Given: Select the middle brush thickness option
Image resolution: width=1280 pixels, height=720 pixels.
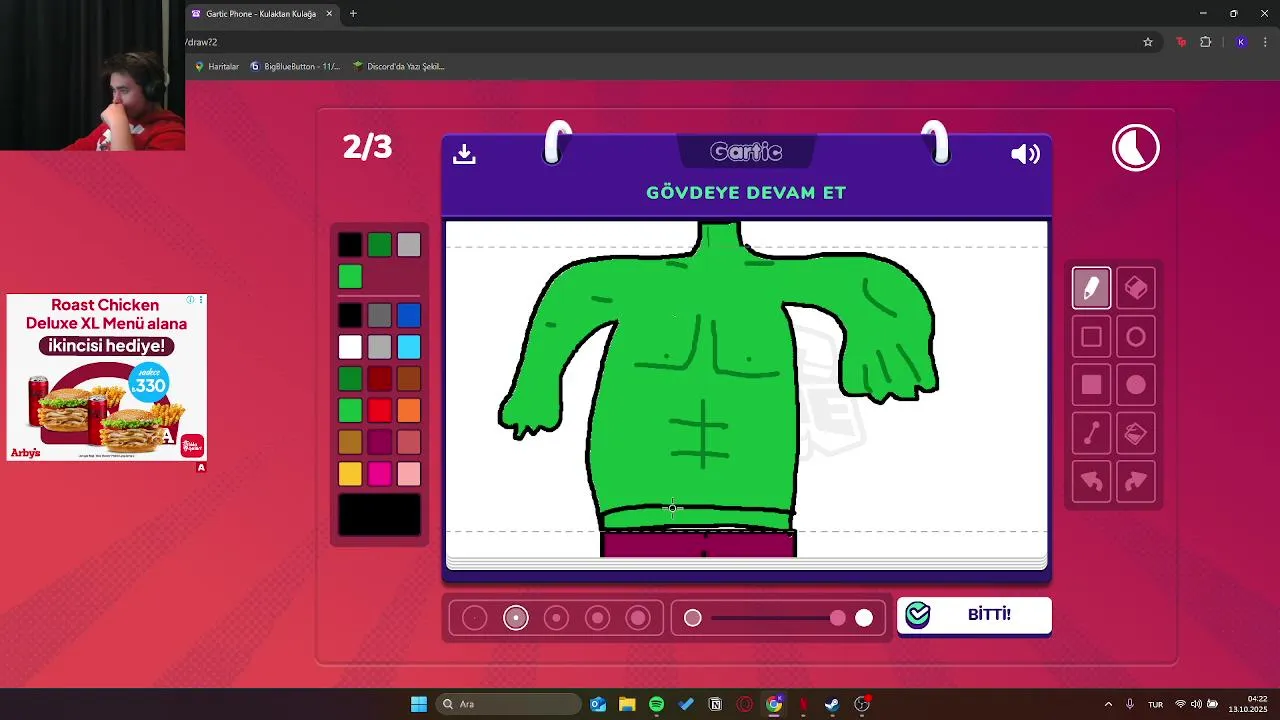Looking at the screenshot, I should [557, 618].
